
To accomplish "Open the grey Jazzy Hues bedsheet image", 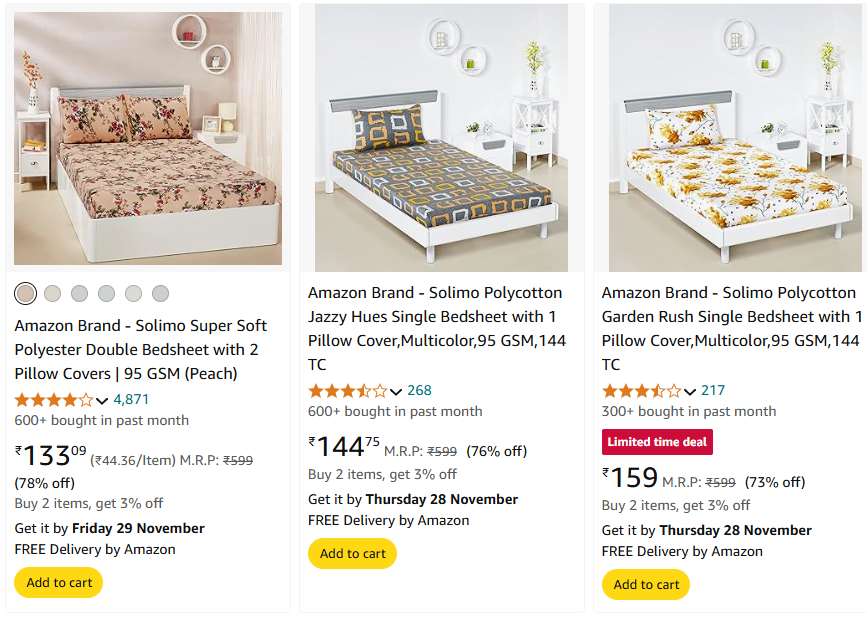I will point(441,138).
